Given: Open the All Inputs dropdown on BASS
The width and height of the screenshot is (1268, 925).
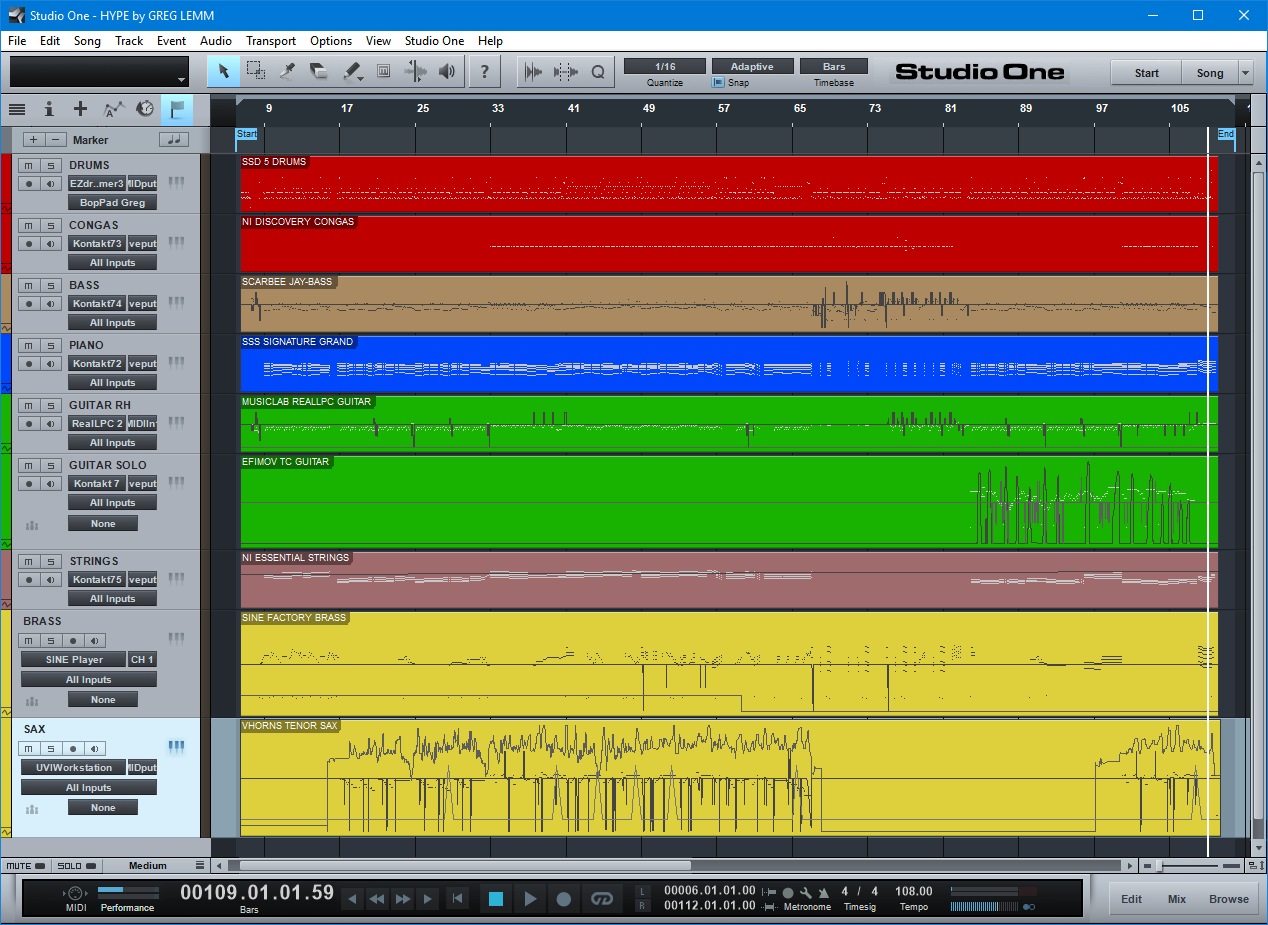Looking at the screenshot, I should point(113,322).
